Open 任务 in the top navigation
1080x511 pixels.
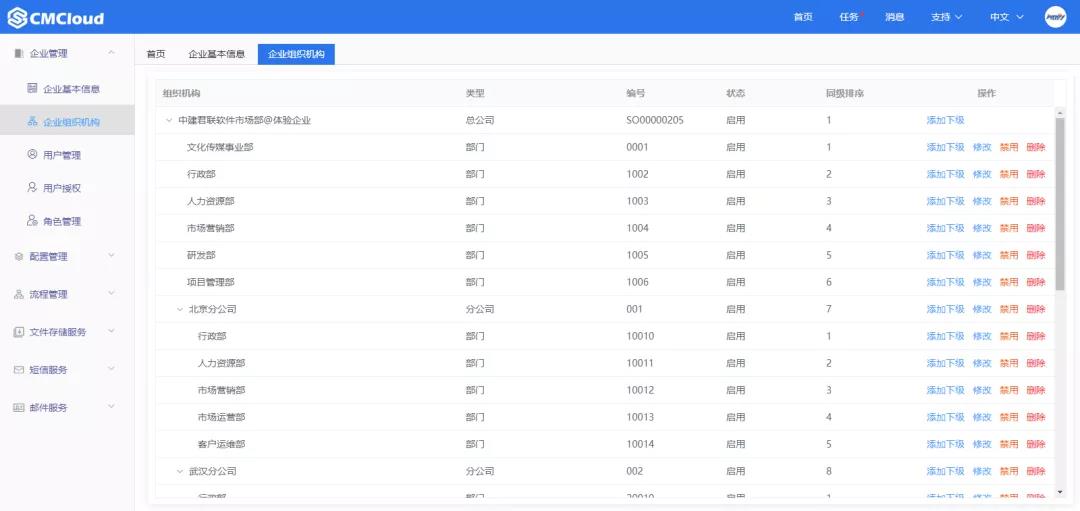(849, 17)
